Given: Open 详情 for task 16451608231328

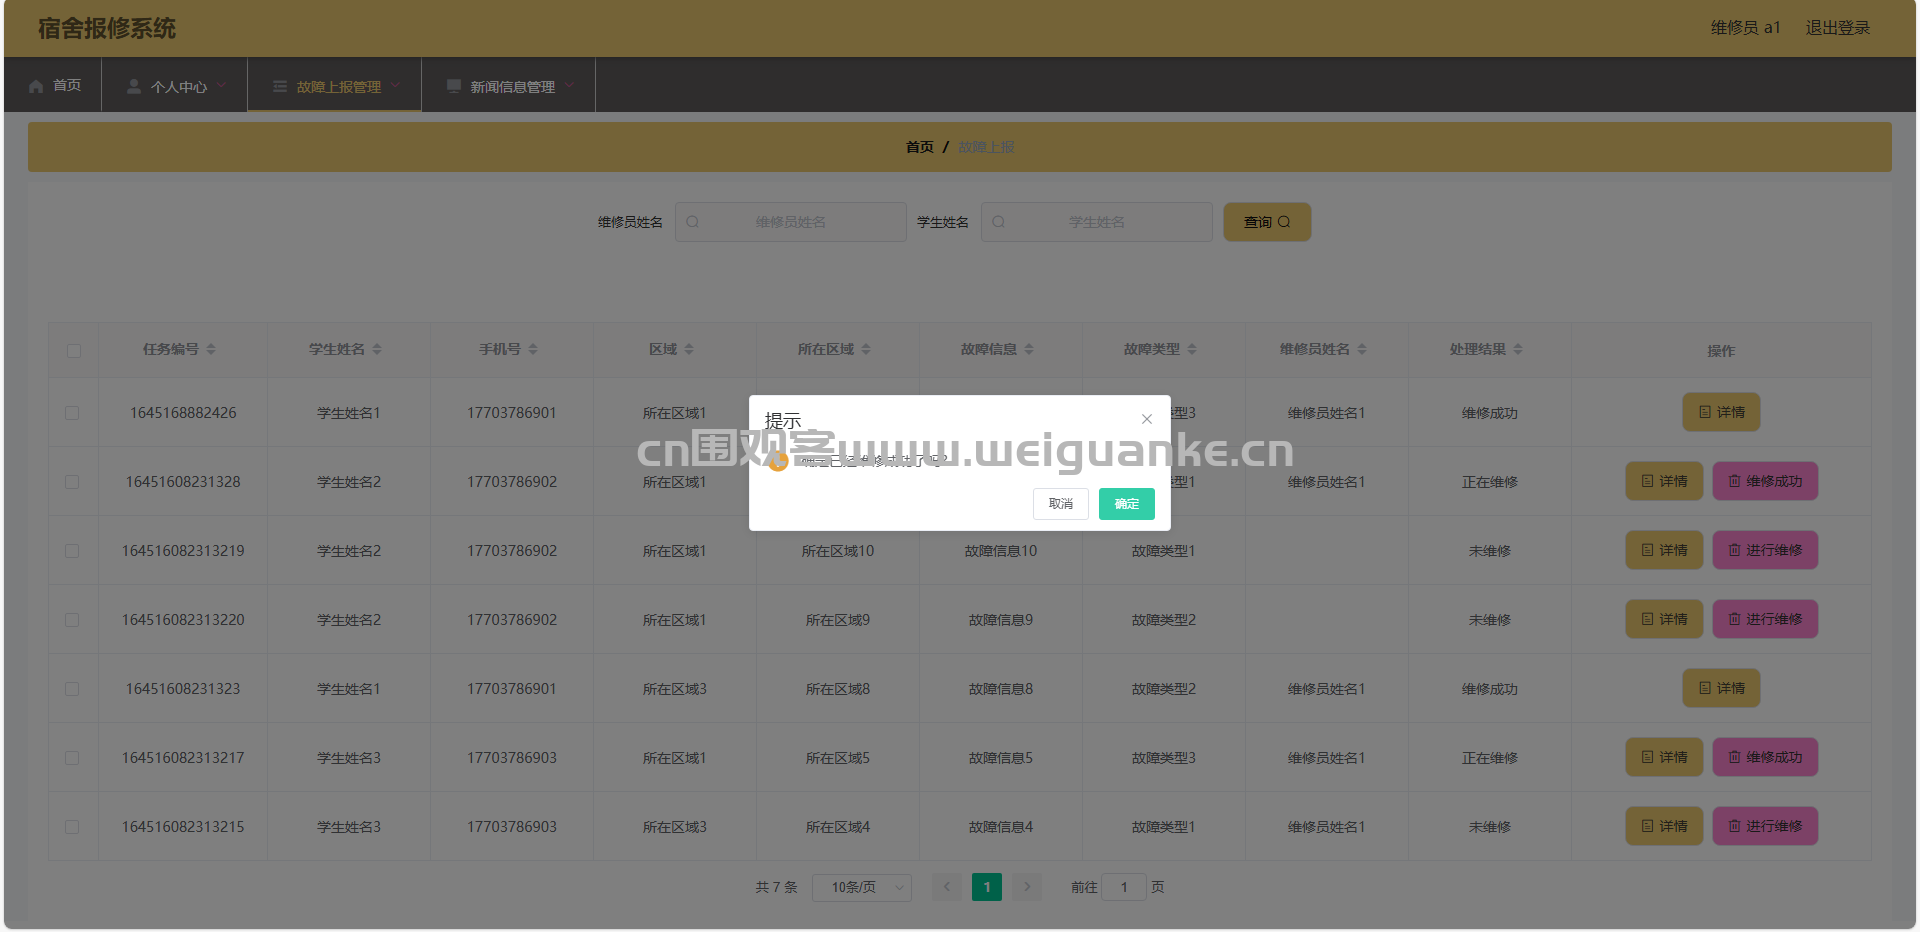Looking at the screenshot, I should pyautogui.click(x=1664, y=481).
